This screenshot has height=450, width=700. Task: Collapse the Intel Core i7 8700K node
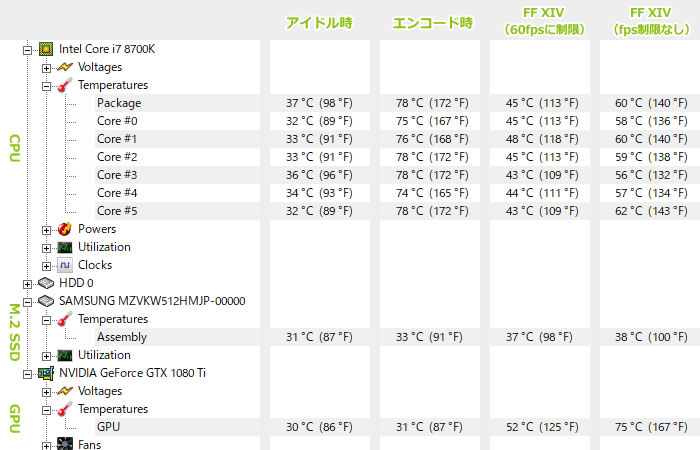tap(28, 50)
